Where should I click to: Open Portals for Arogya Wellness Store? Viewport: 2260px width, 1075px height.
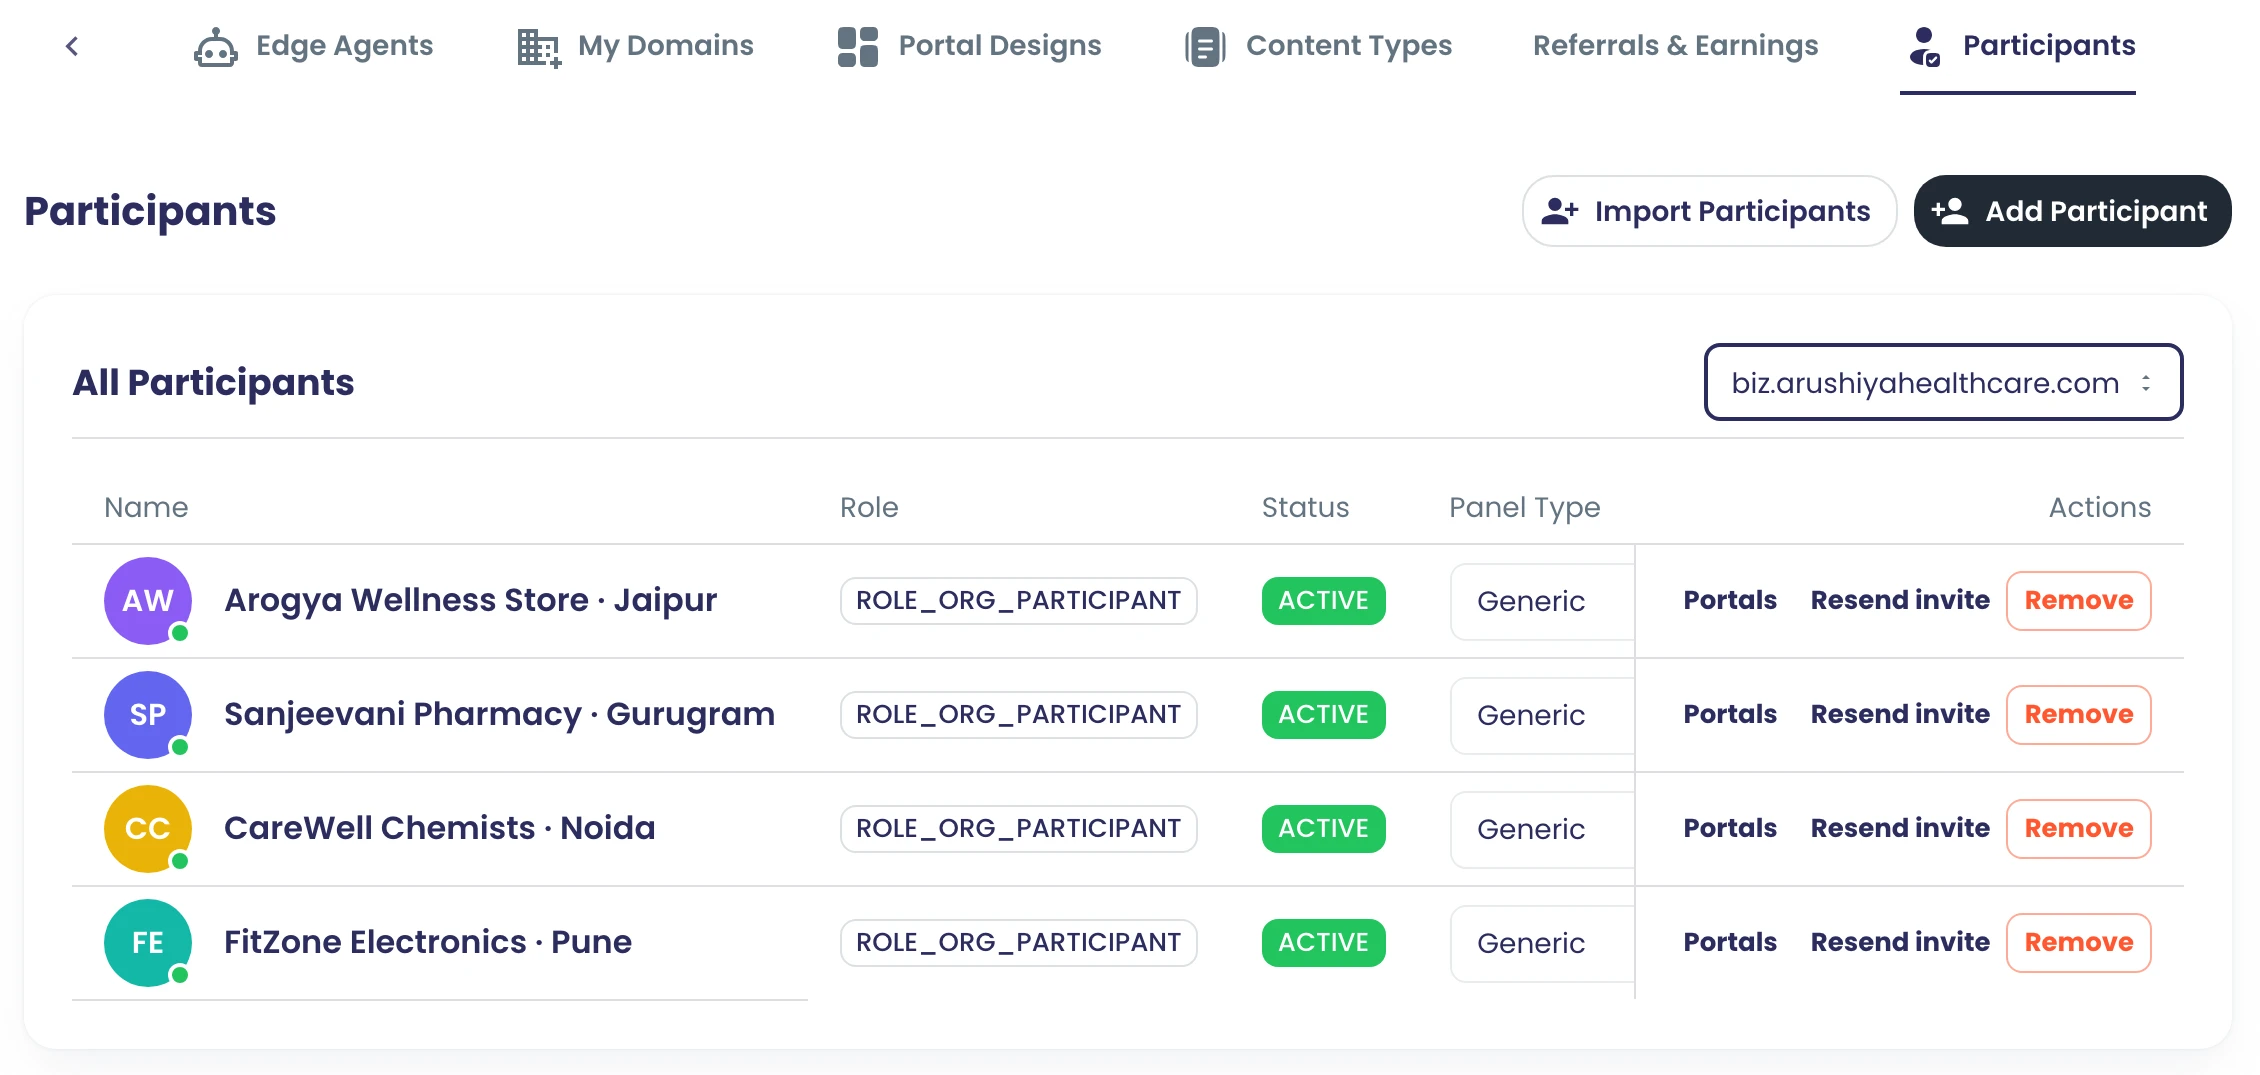(x=1730, y=600)
